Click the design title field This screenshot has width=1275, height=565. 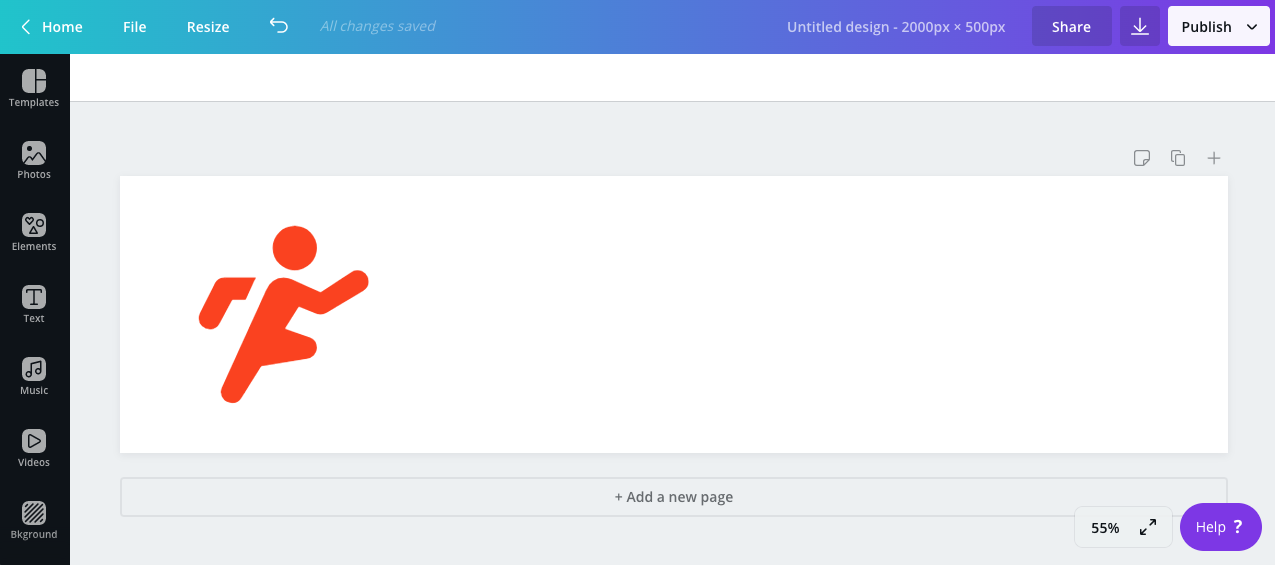[896, 27]
